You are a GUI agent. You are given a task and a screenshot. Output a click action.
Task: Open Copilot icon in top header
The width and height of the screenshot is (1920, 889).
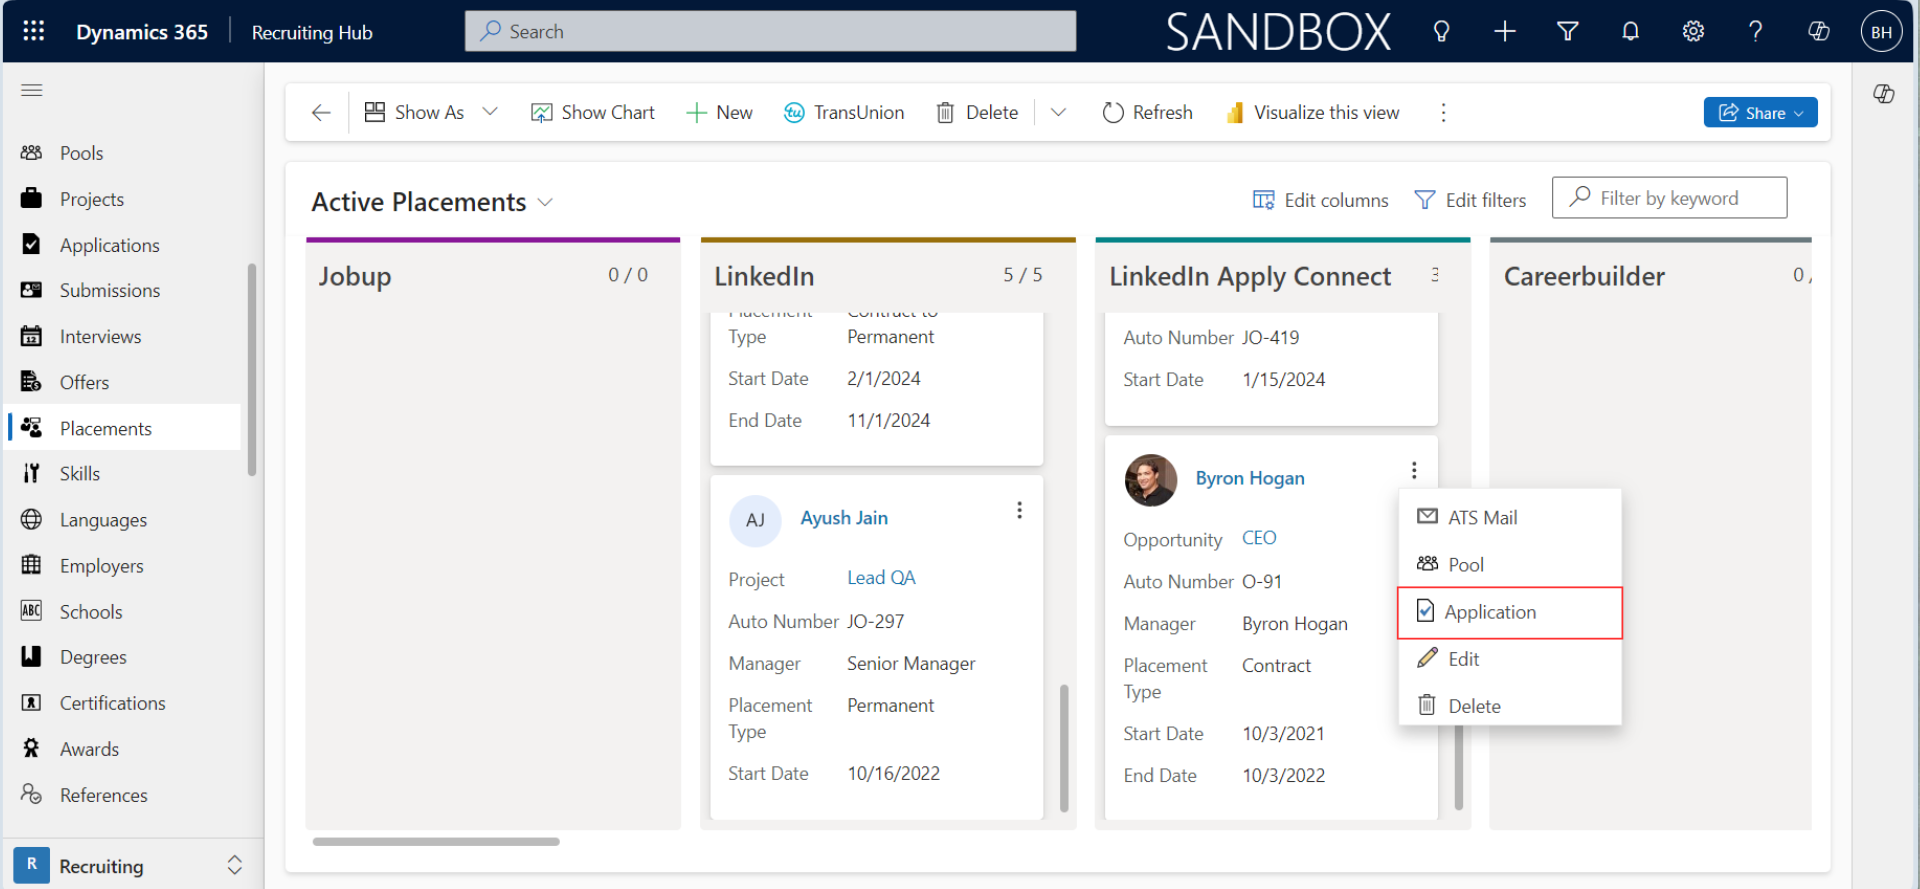click(1818, 31)
